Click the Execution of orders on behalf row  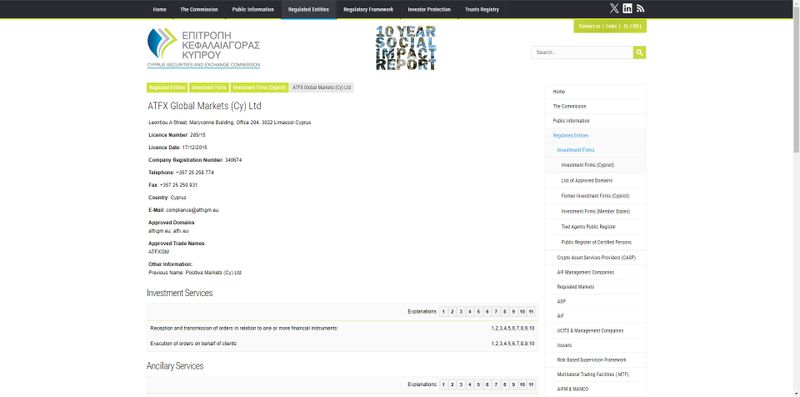click(x=342, y=344)
